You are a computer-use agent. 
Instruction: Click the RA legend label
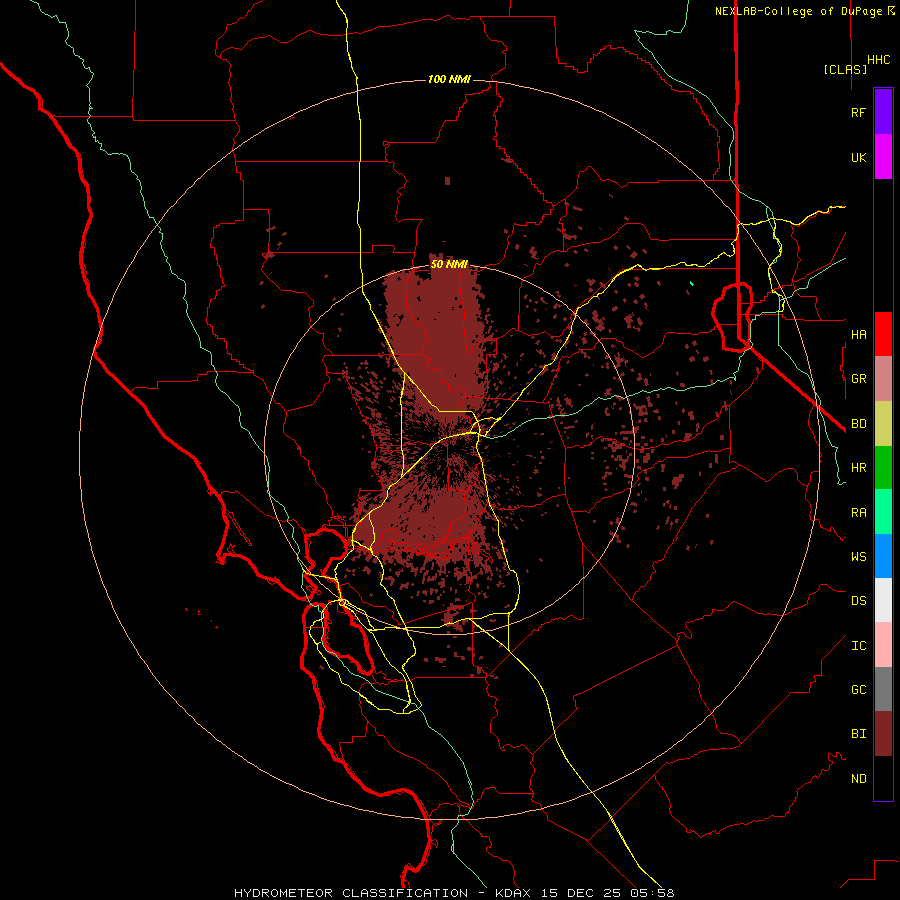[x=858, y=513]
